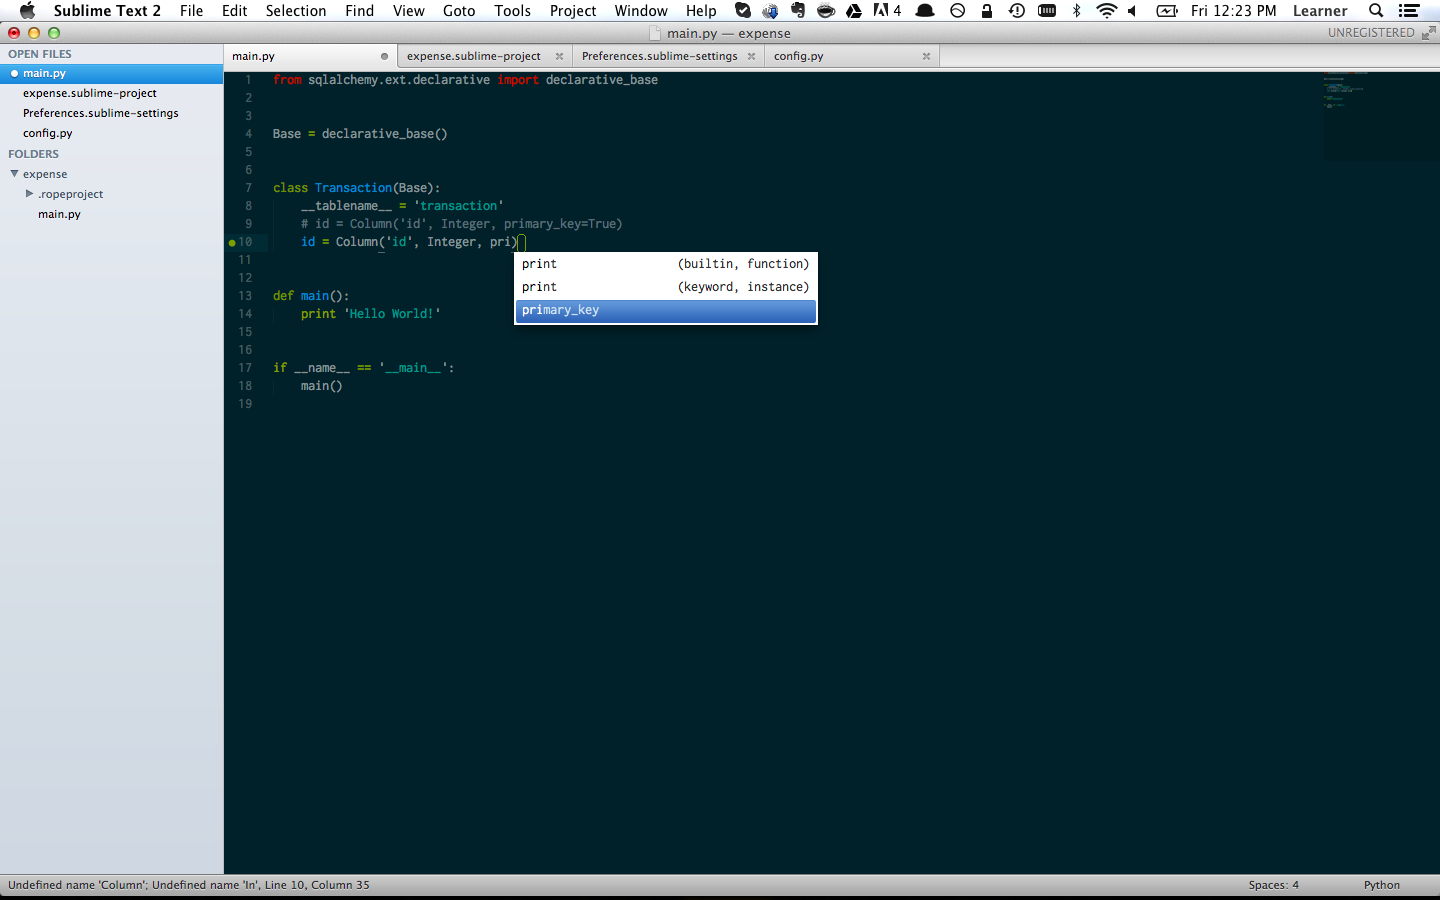Viewport: 1440px width, 900px height.
Task: Click the commented # id = Column line
Action: pyautogui.click(x=462, y=224)
